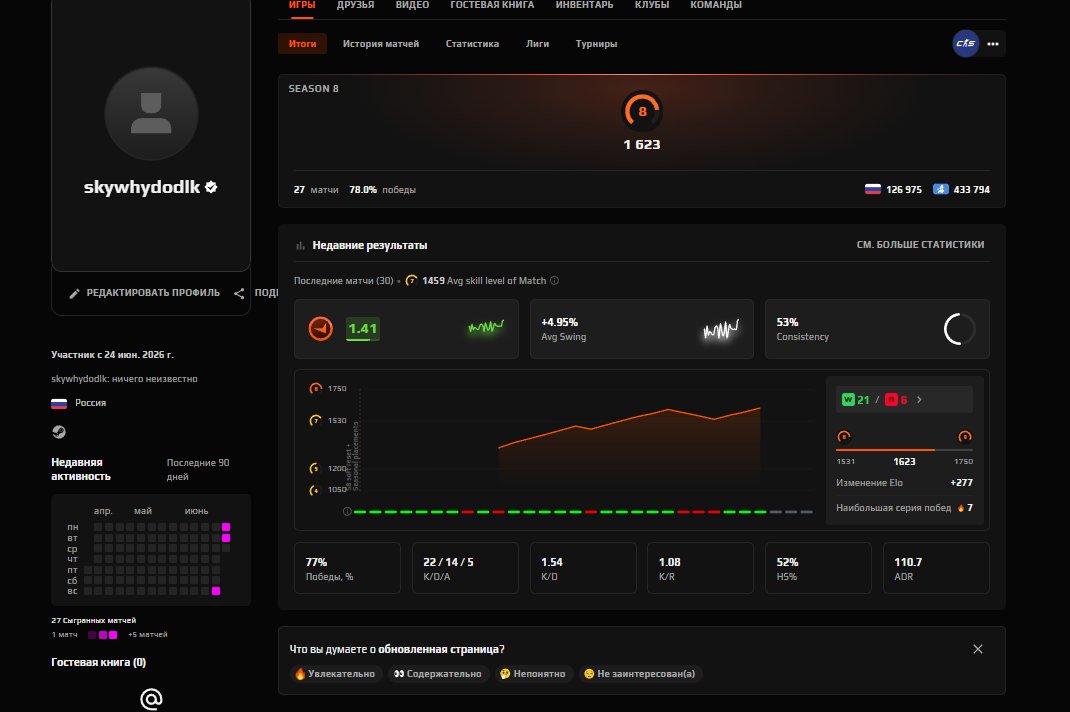
Task: Switch to the КЛУБЫ tab
Action: point(652,5)
